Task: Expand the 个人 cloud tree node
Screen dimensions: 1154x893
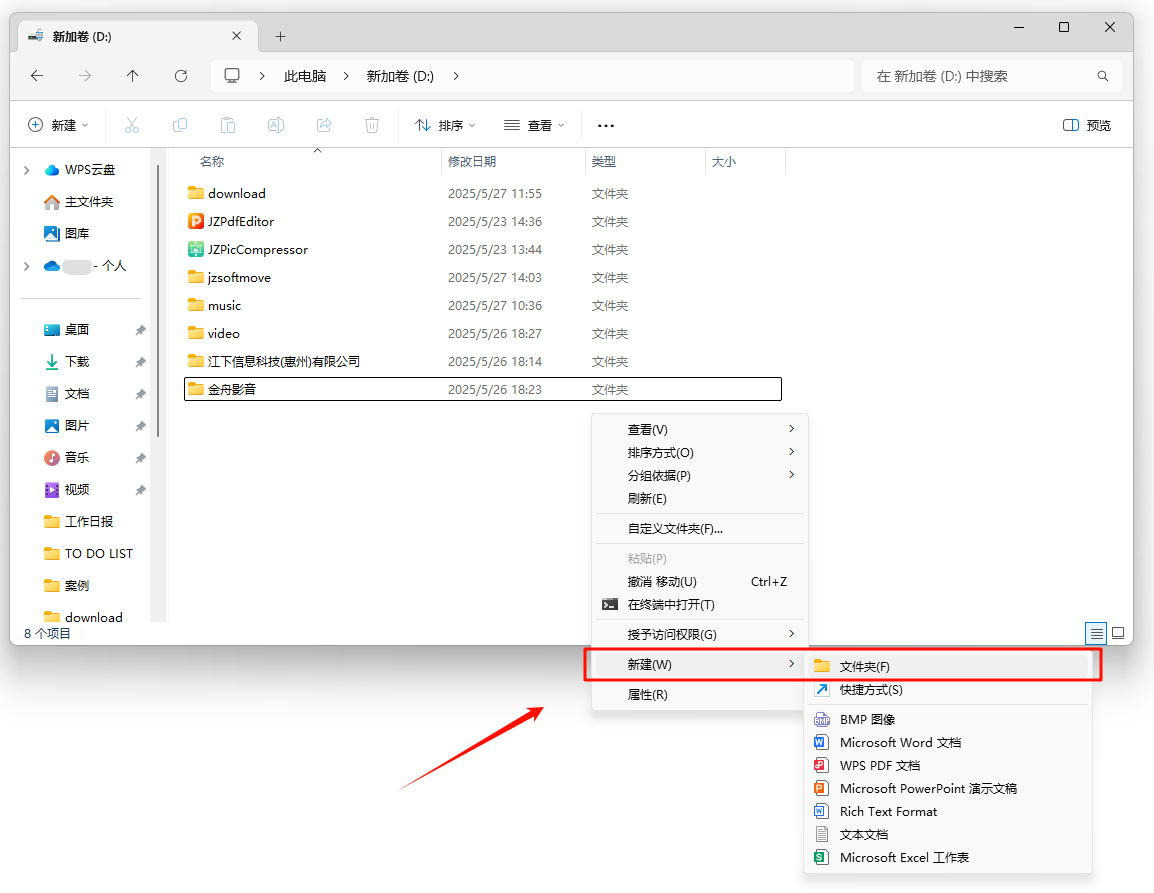Action: coord(26,266)
